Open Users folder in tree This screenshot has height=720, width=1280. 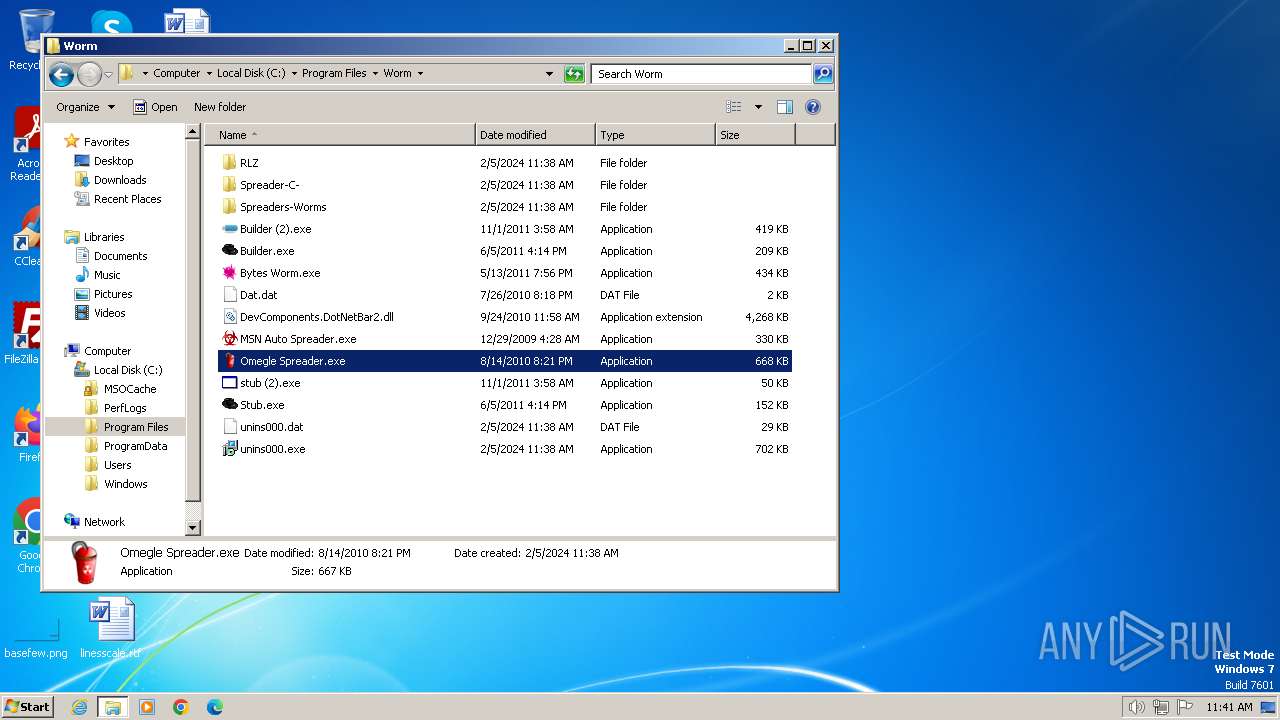tap(117, 465)
